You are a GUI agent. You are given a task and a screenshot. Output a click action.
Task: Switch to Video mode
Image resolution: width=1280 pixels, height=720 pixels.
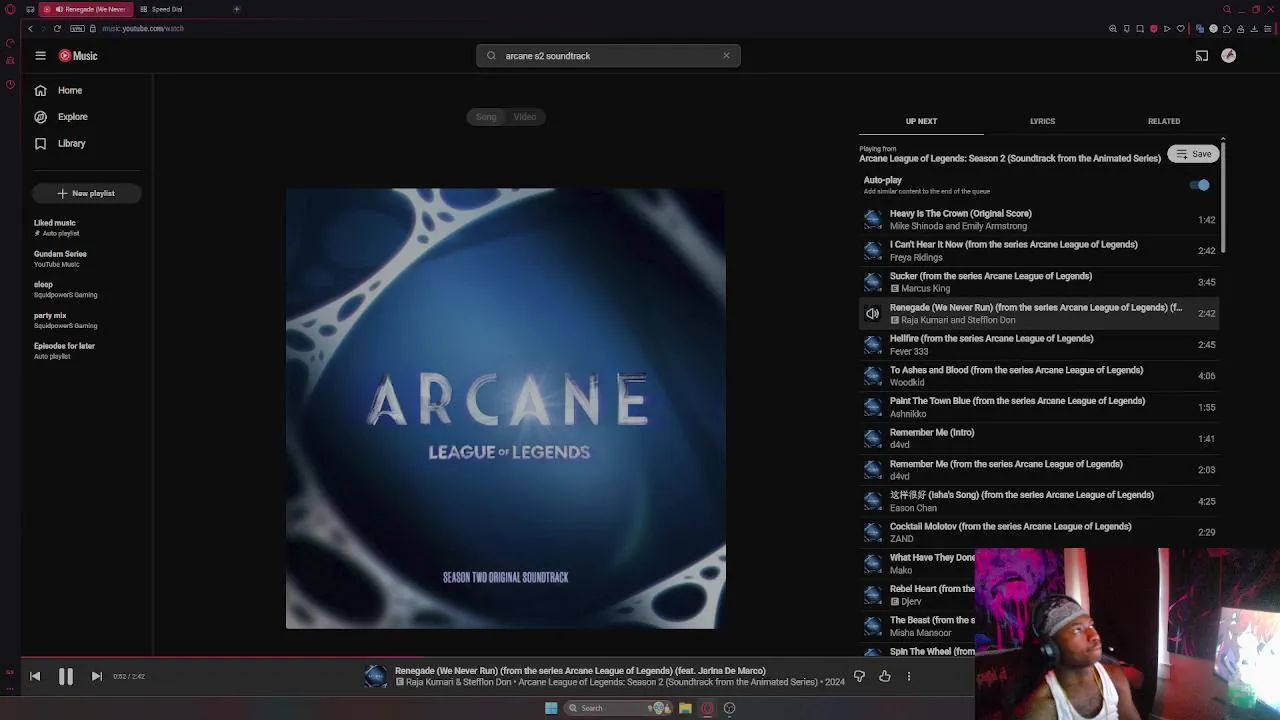525,117
